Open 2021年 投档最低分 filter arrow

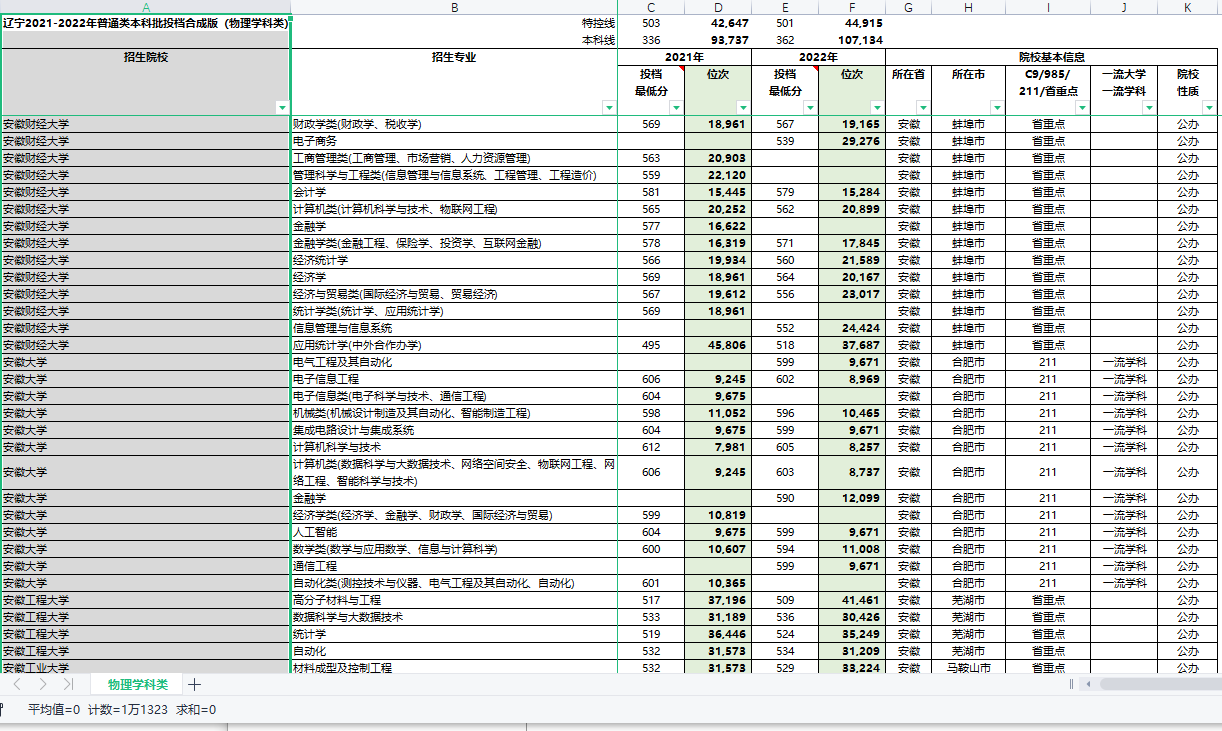676,107
